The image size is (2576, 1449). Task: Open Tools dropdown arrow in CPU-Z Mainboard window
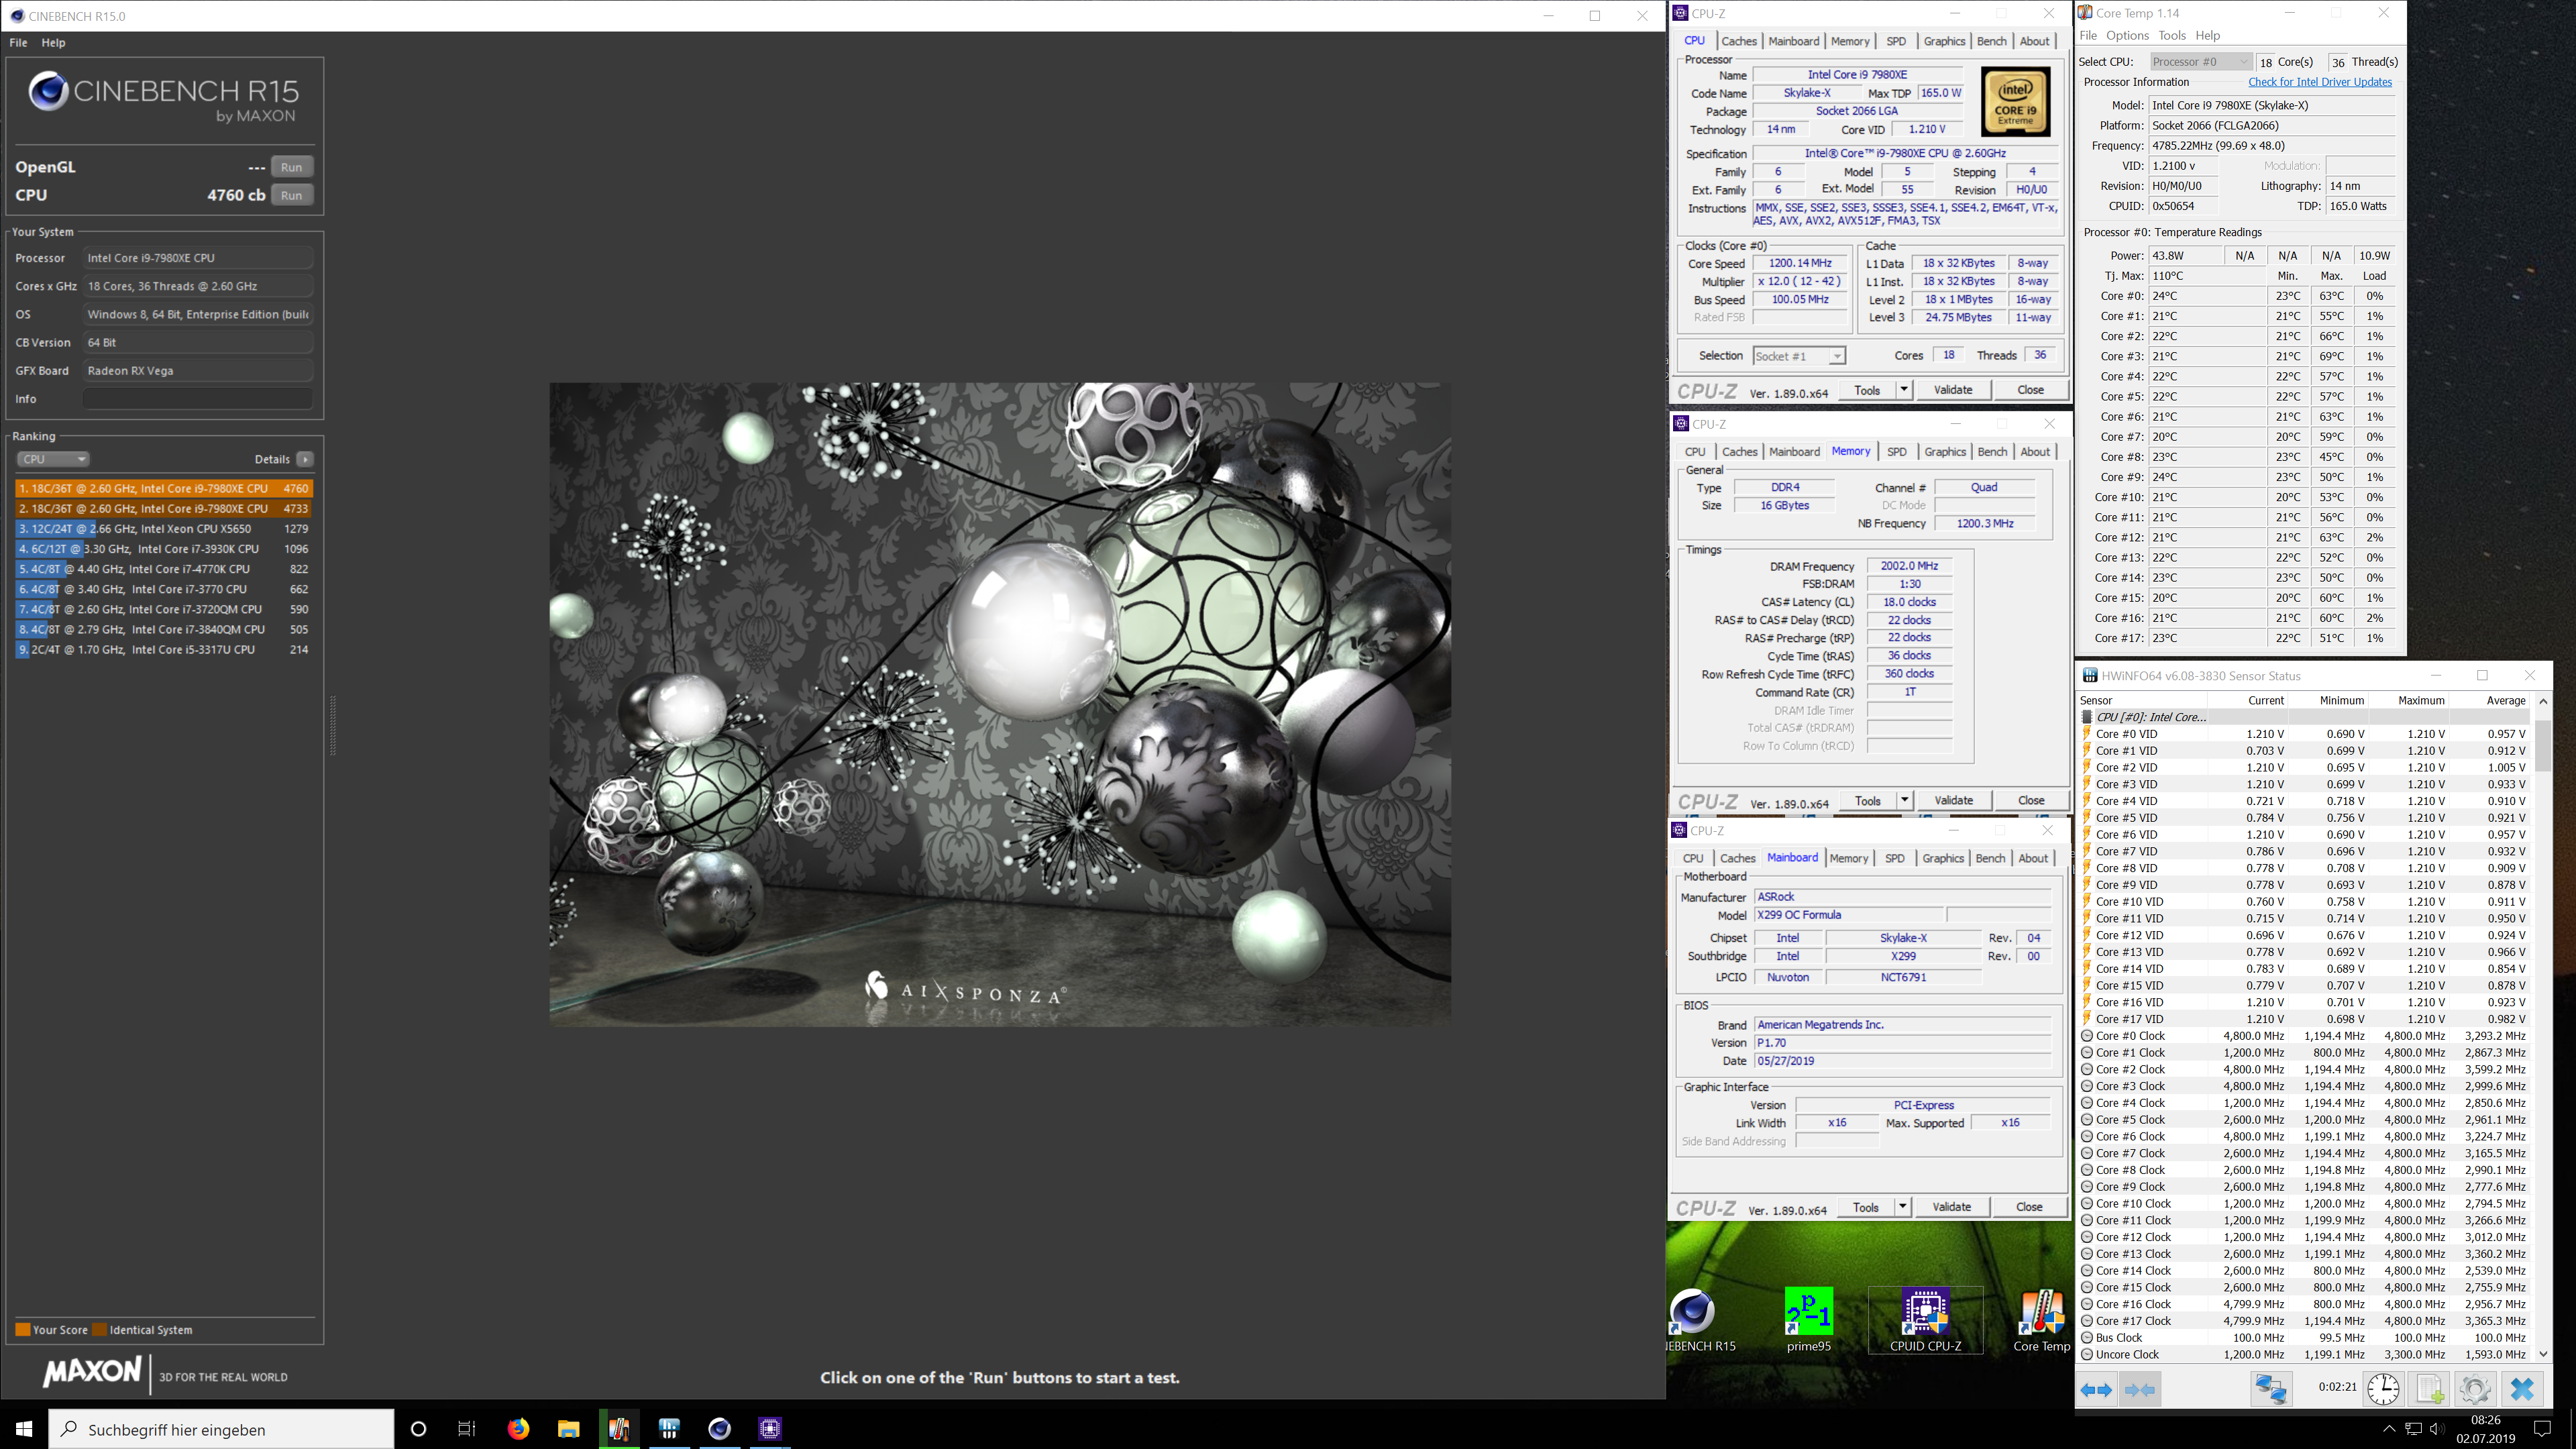[x=1903, y=1207]
